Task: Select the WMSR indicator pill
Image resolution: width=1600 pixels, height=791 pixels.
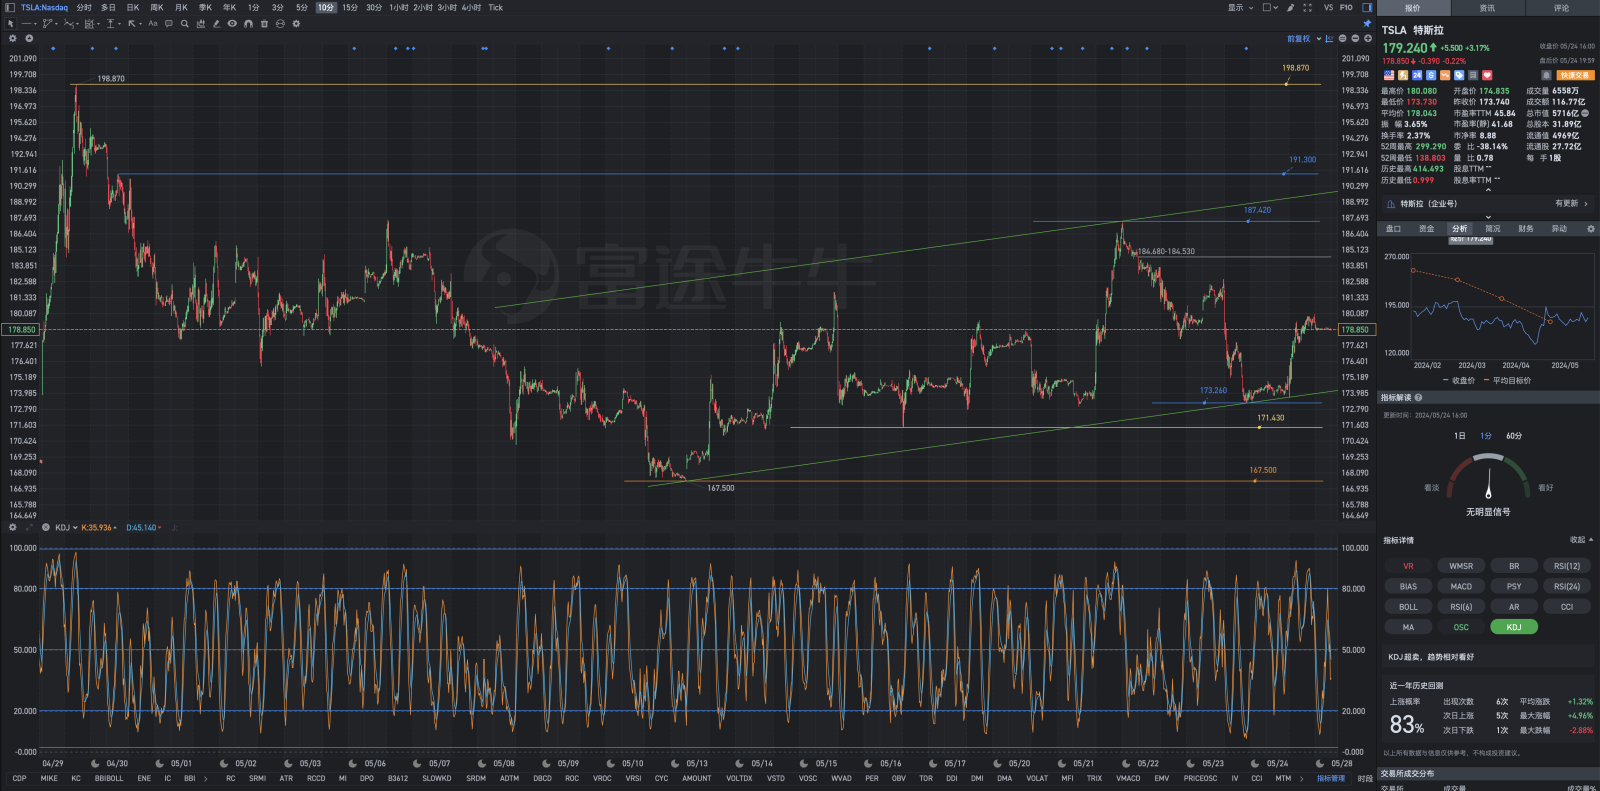Action: click(1461, 566)
